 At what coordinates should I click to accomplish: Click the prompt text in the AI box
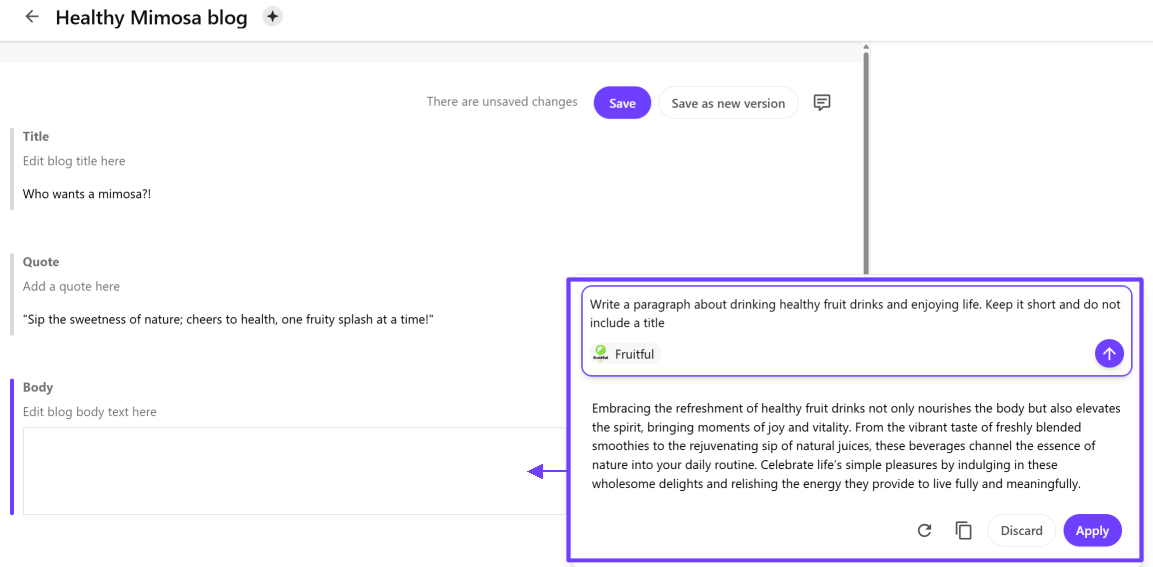855,313
